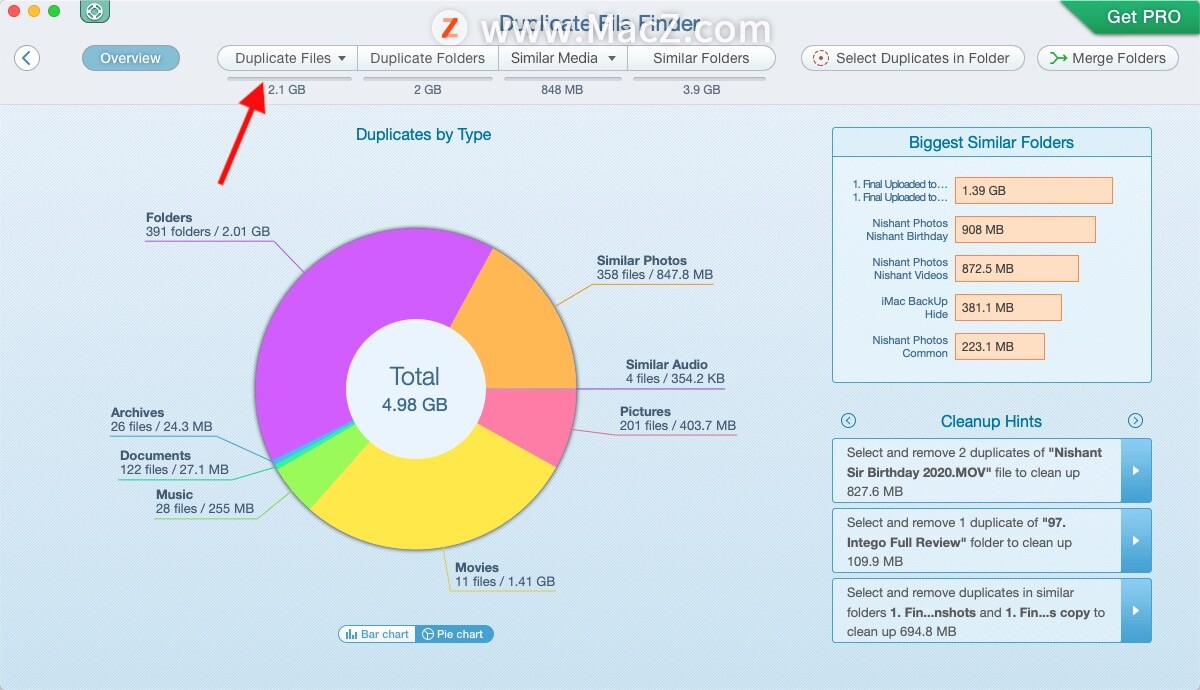The image size is (1200, 690).
Task: Open hint arrow for 97. Intego Full Review
Action: [x=1136, y=540]
